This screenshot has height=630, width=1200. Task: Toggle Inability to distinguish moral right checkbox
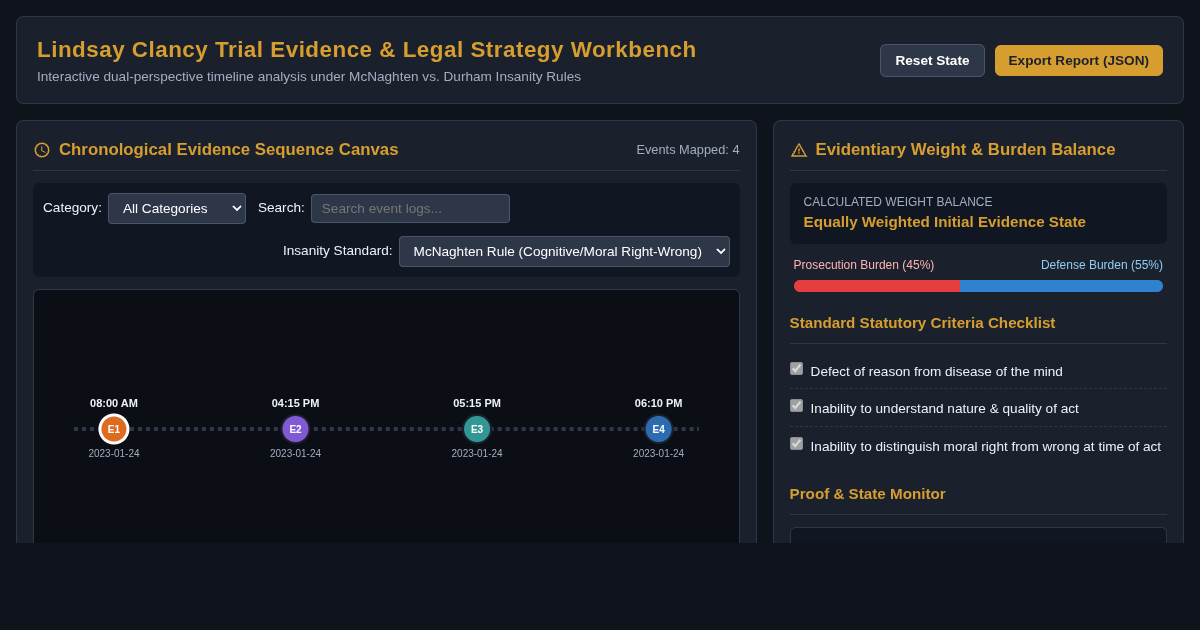point(796,443)
